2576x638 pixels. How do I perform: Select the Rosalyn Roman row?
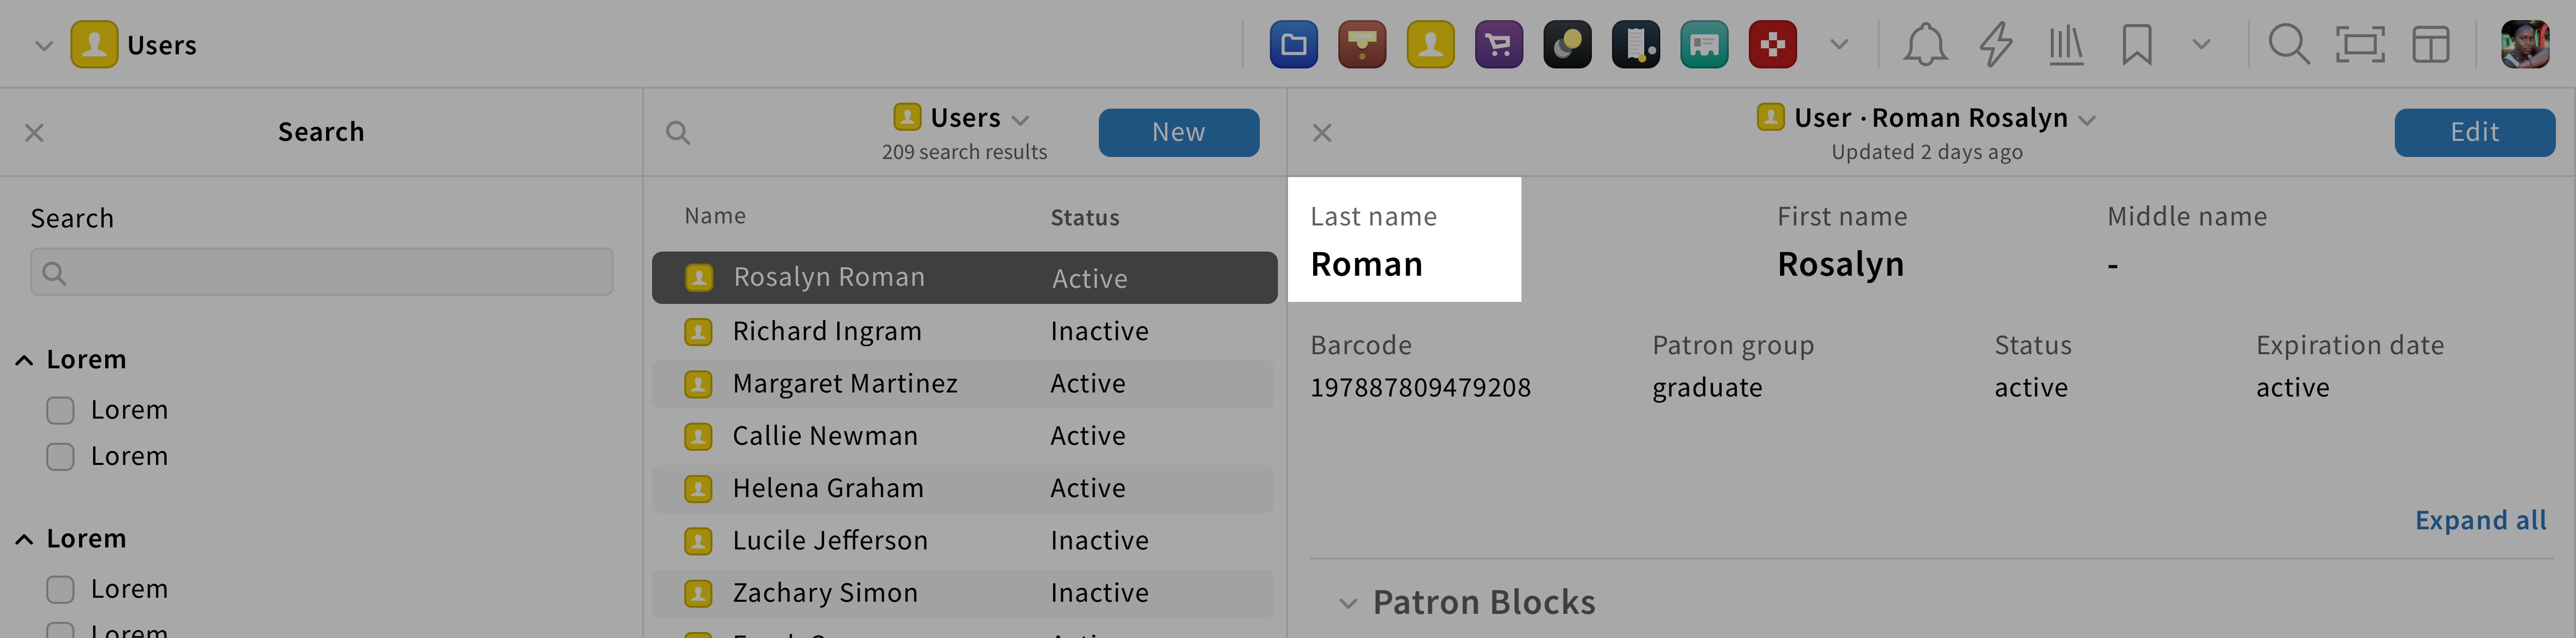tap(964, 277)
